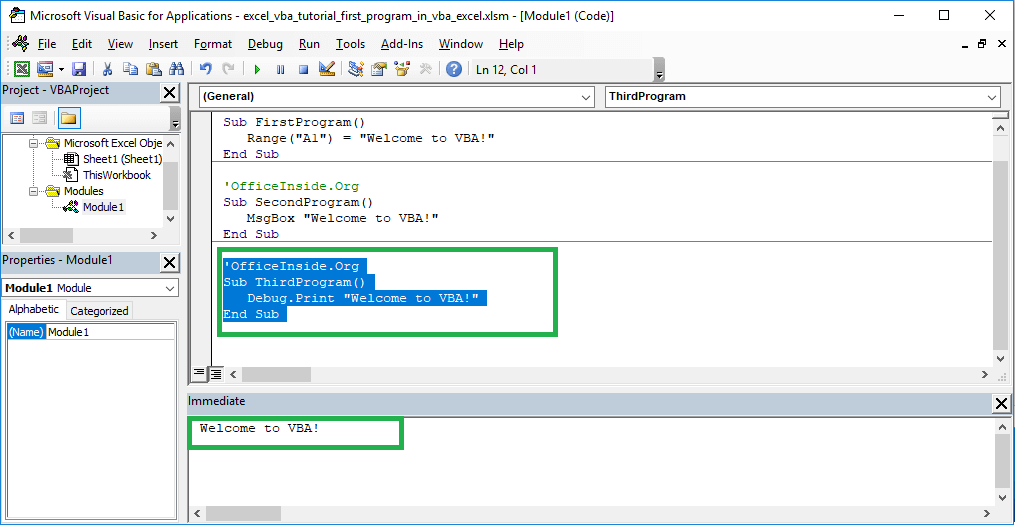The width and height of the screenshot is (1015, 525).
Task: Open the Format menu
Action: (212, 44)
